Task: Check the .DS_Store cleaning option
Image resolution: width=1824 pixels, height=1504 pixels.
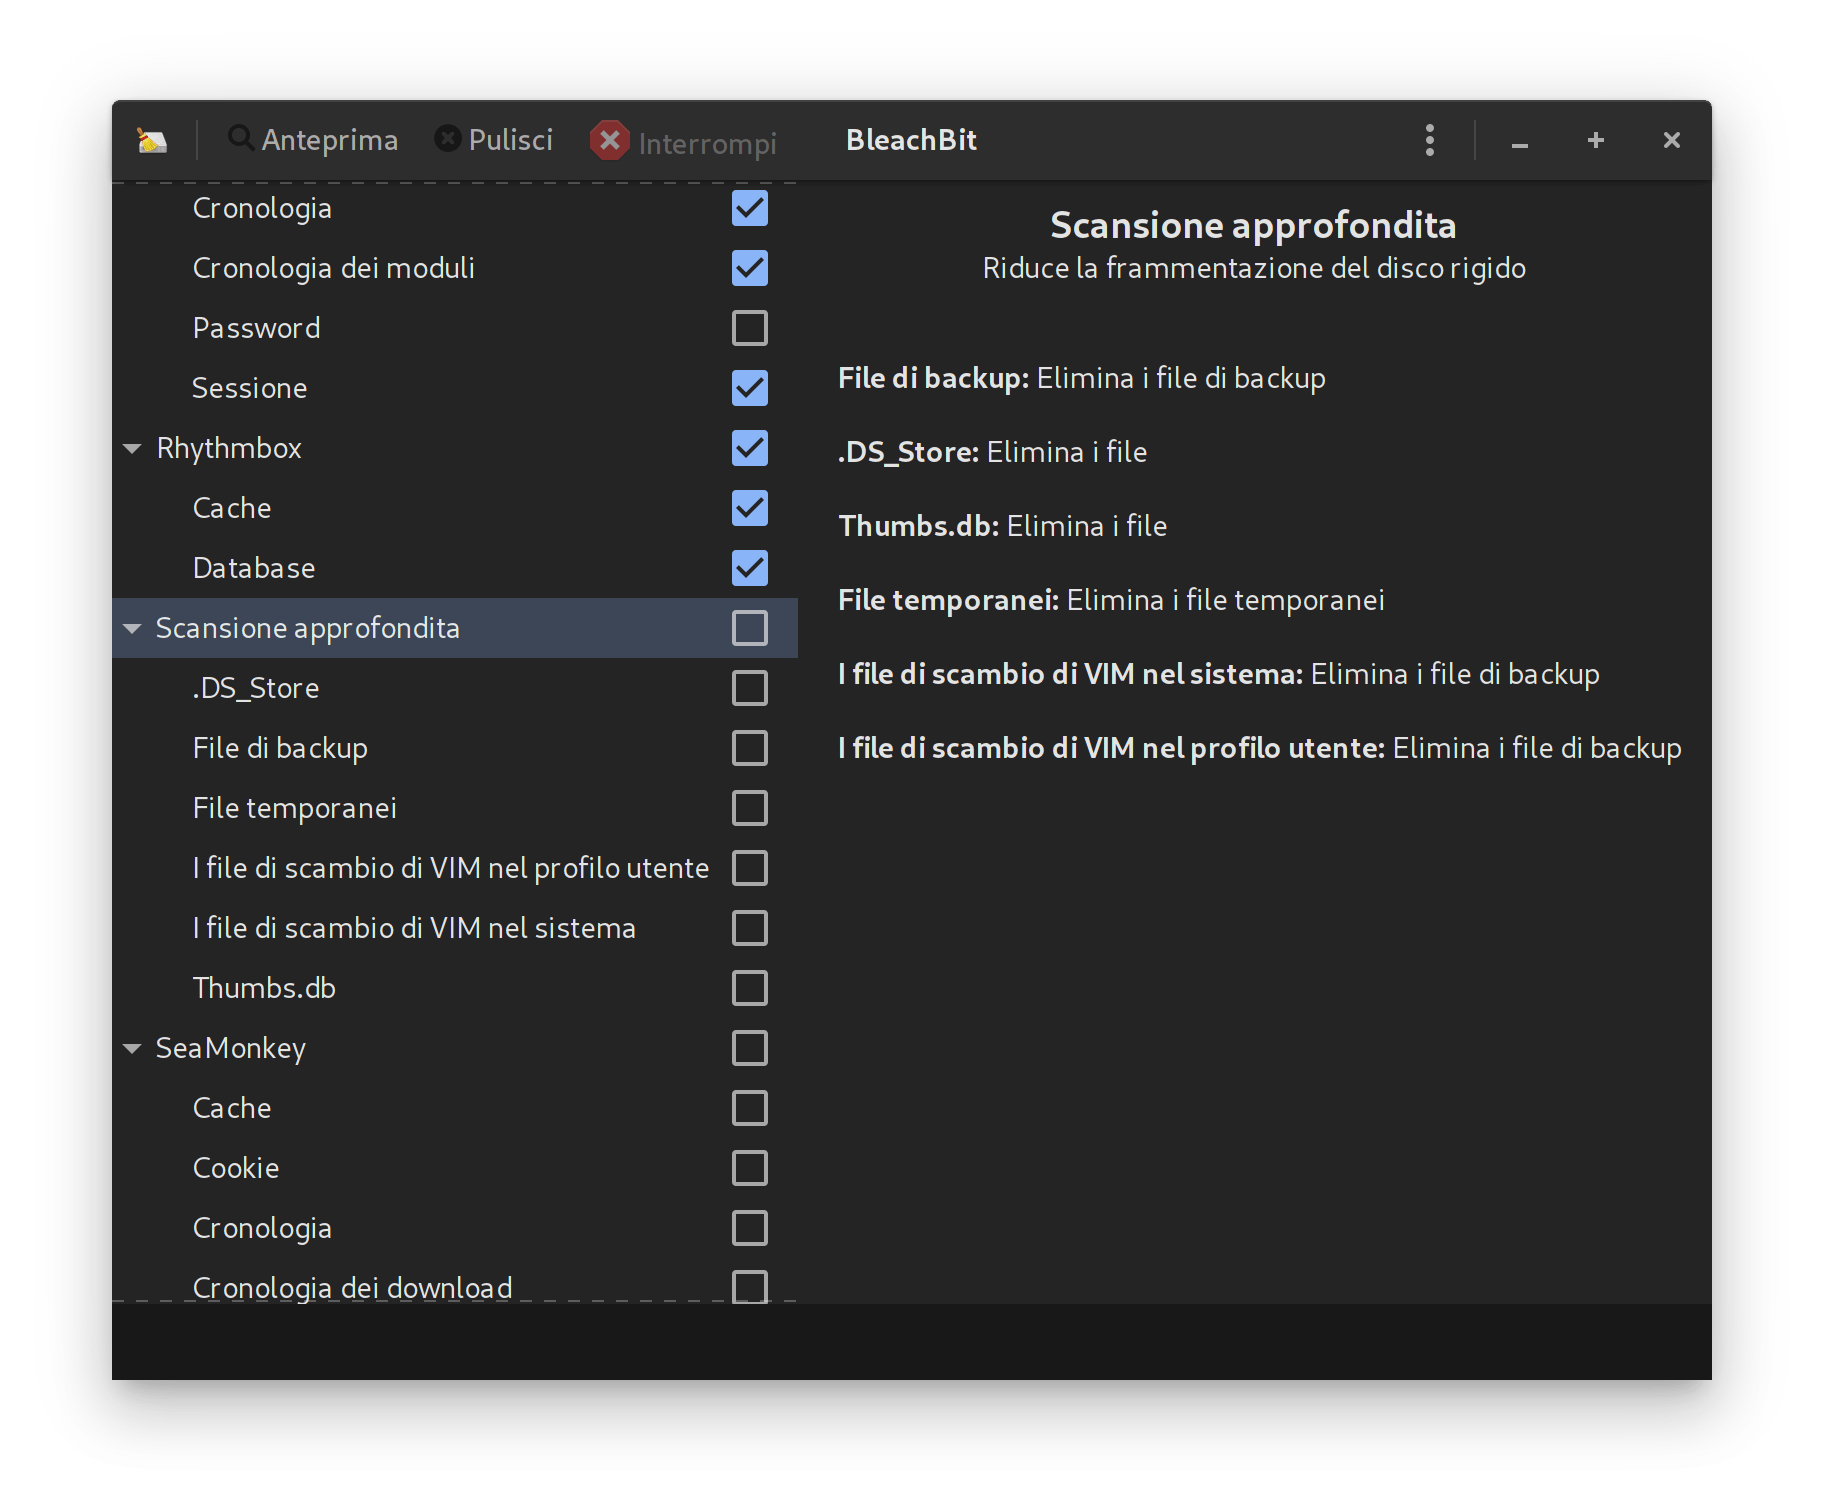Action: (749, 688)
